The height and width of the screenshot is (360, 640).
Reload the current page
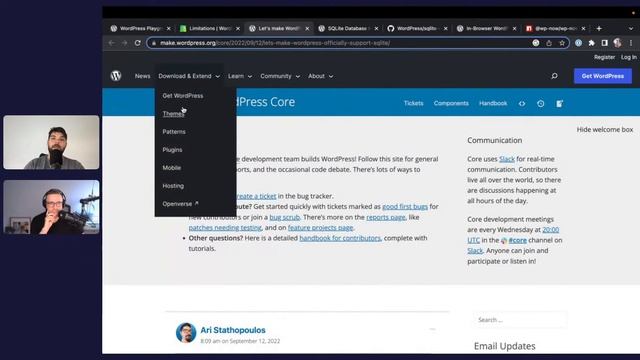(x=138, y=43)
